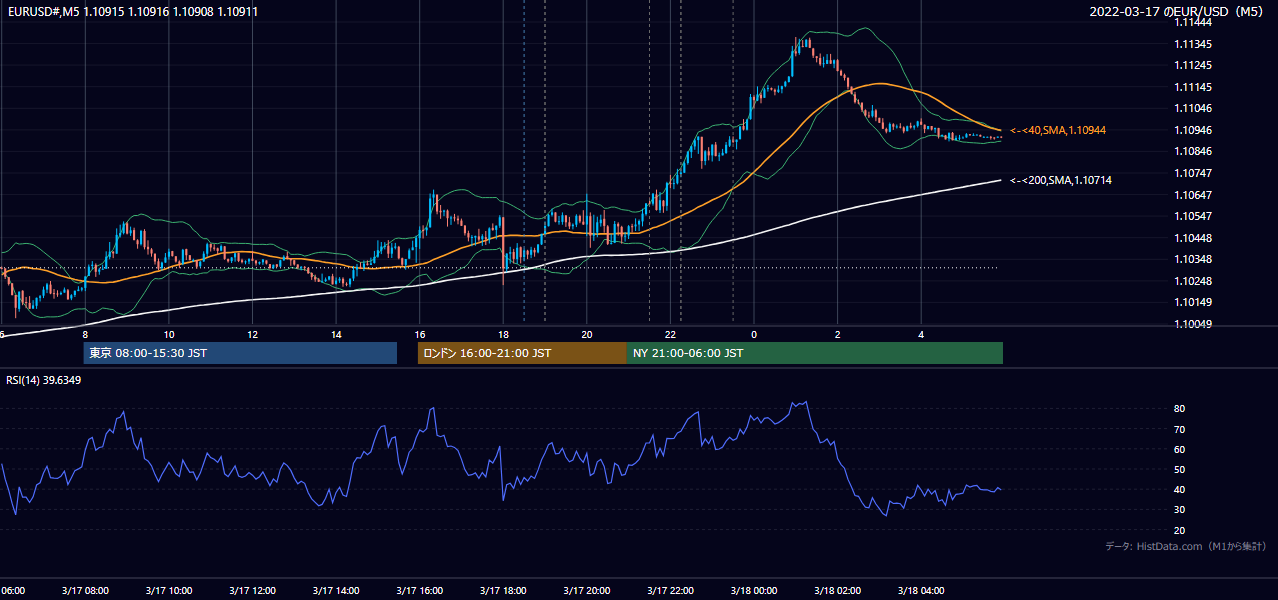Click hour tick 14 under price chart
The height and width of the screenshot is (600, 1278).
tap(336, 335)
